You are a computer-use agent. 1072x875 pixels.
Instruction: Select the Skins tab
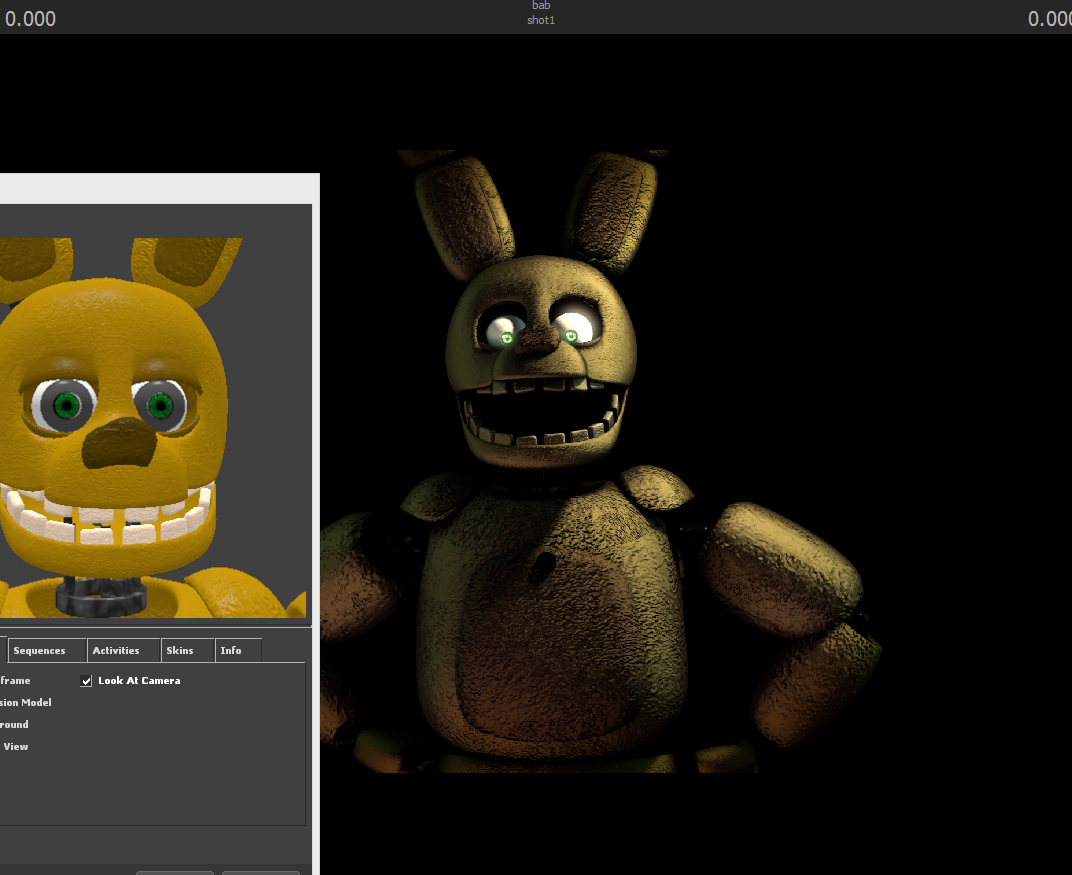(x=188, y=650)
